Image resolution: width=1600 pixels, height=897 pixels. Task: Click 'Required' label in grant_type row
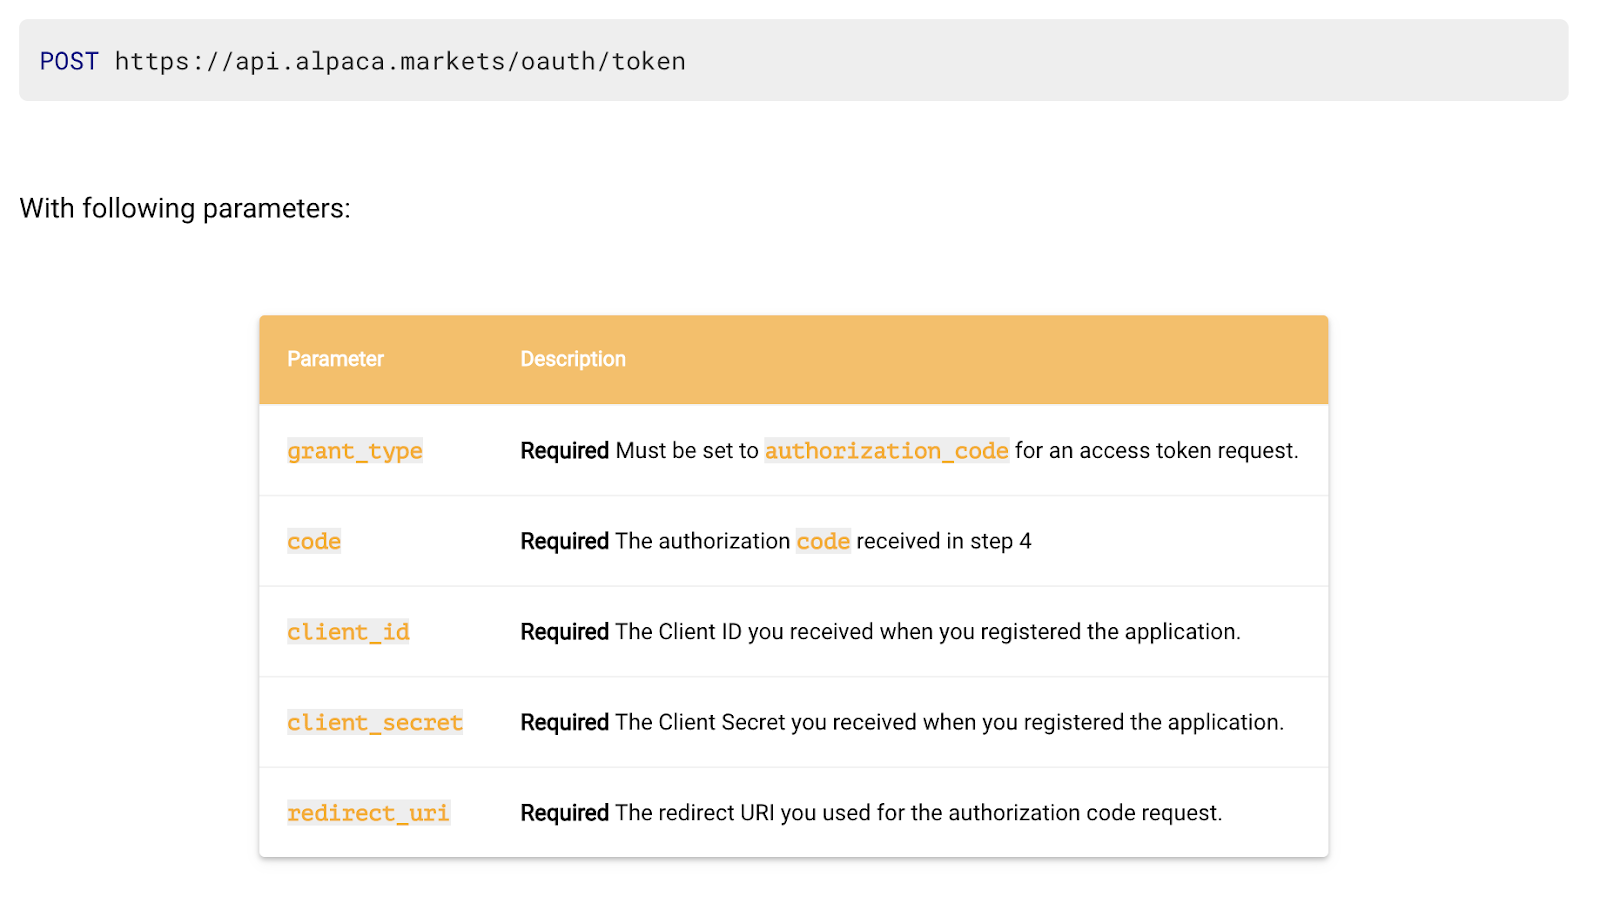565,451
